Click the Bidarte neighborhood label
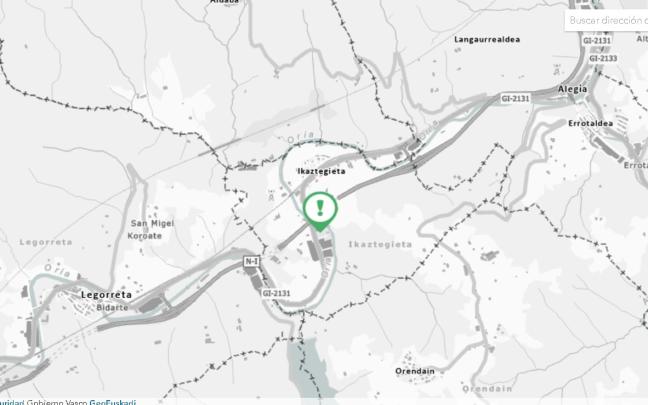The width and height of the screenshot is (648, 405). pyautogui.click(x=112, y=307)
